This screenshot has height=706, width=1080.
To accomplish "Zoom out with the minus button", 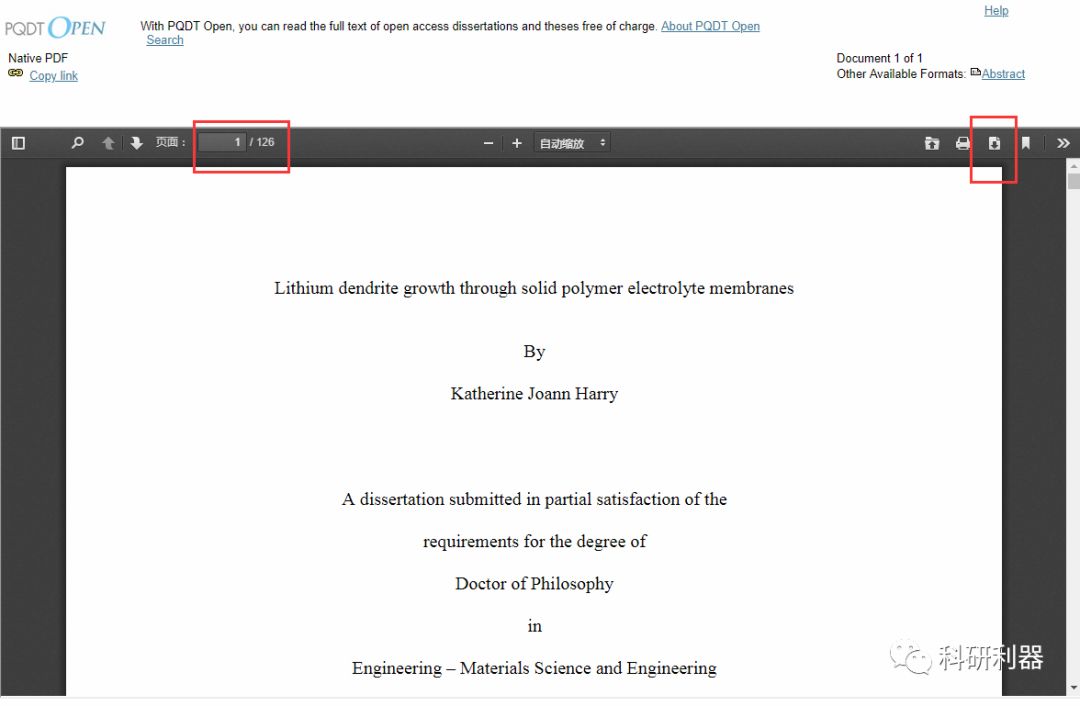I will tap(488, 143).
